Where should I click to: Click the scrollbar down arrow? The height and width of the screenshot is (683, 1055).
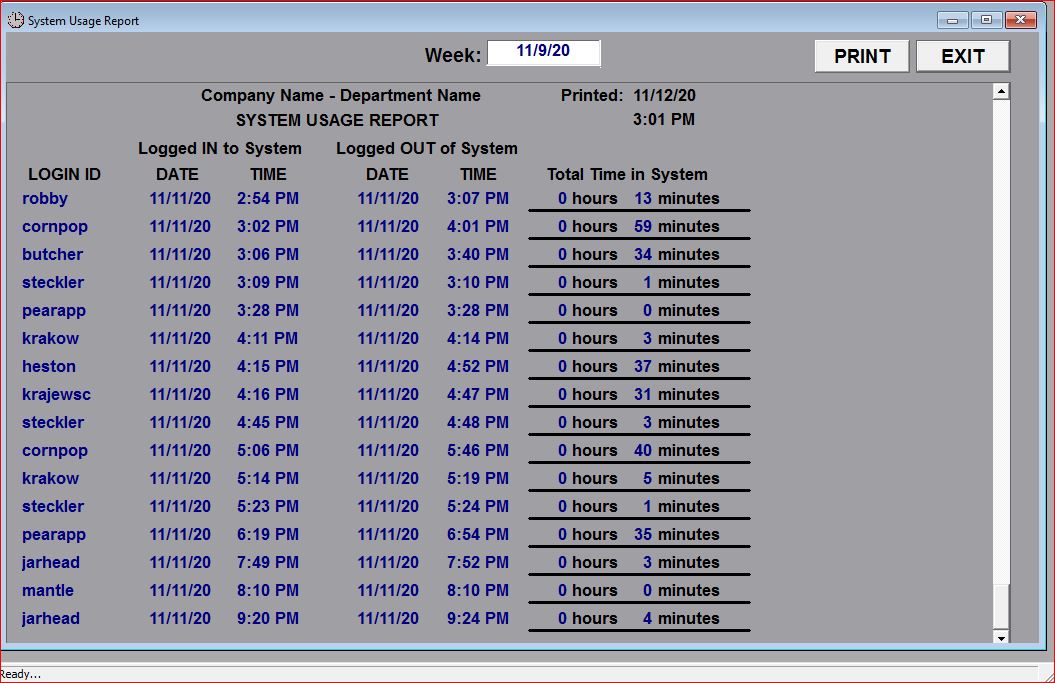1000,636
